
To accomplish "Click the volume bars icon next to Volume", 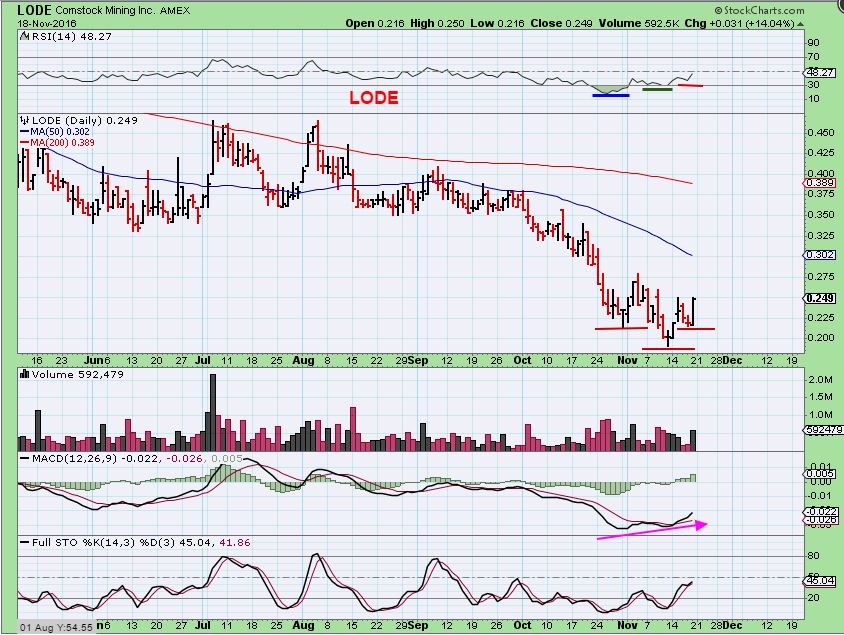I will [25, 374].
